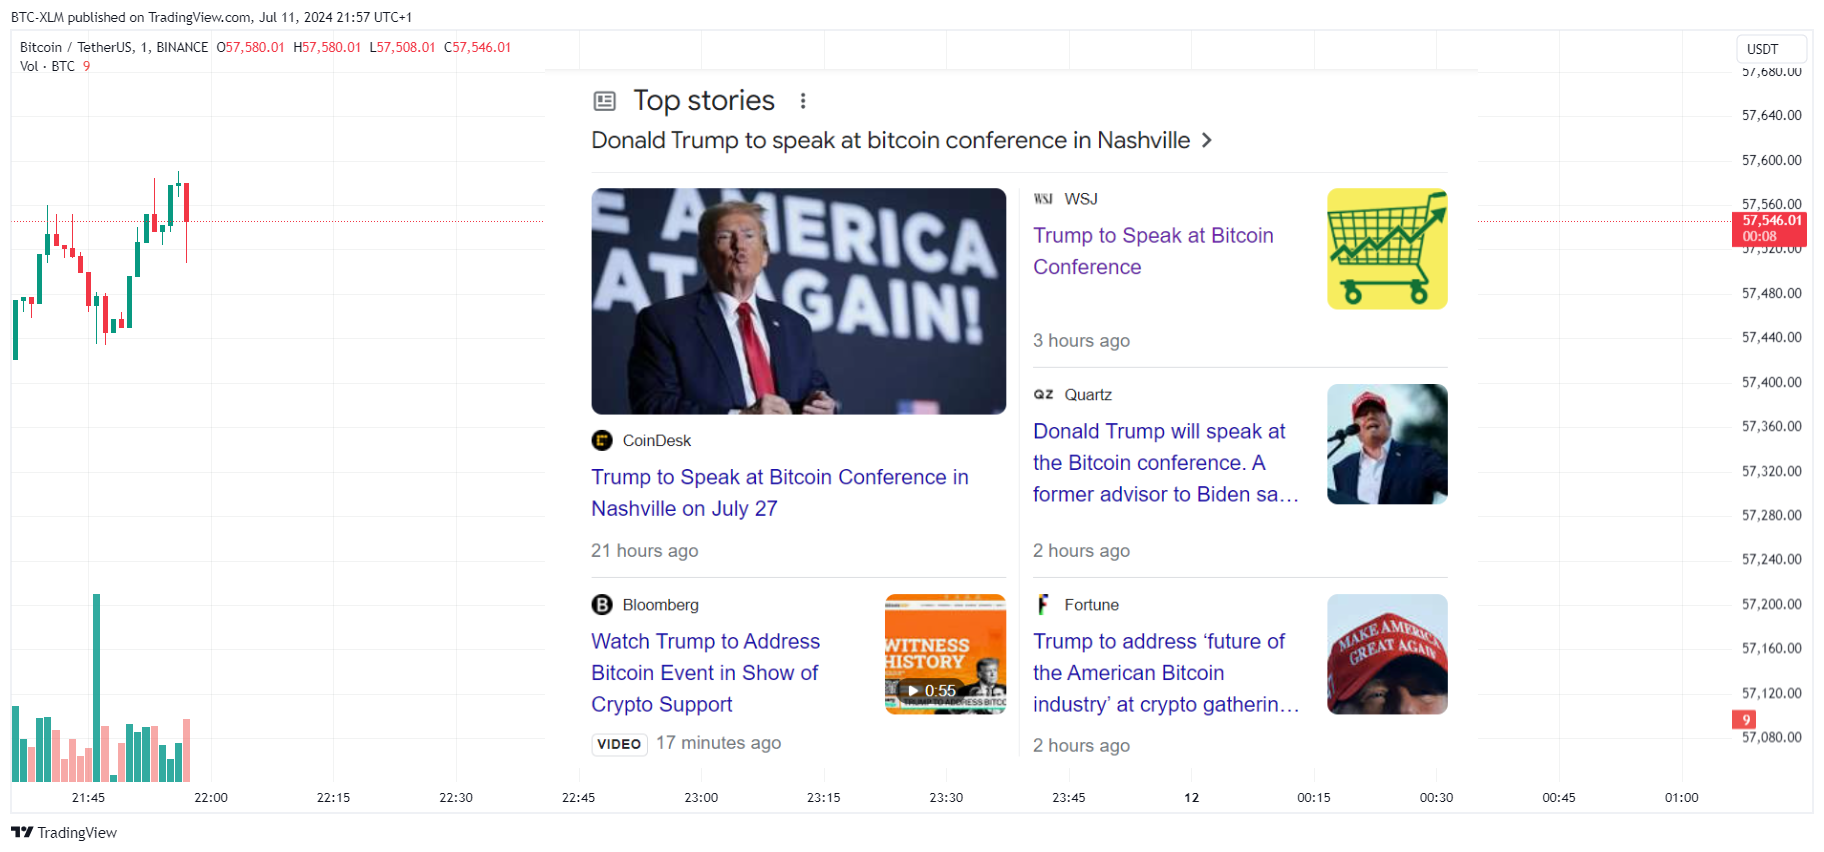Click the Fortune logo icon
This screenshot has height=852, width=1824.
click(x=1043, y=605)
